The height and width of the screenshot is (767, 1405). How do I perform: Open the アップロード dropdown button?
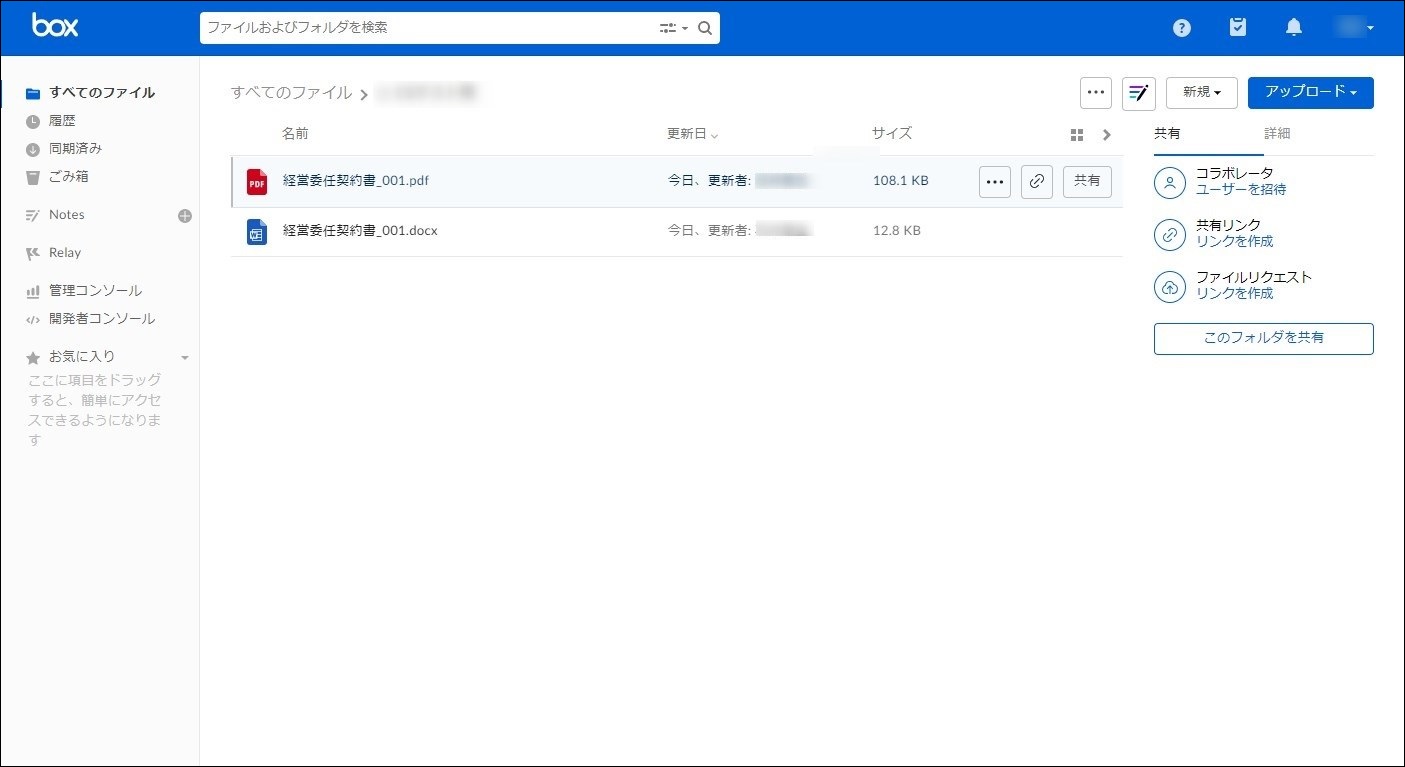click(1311, 93)
